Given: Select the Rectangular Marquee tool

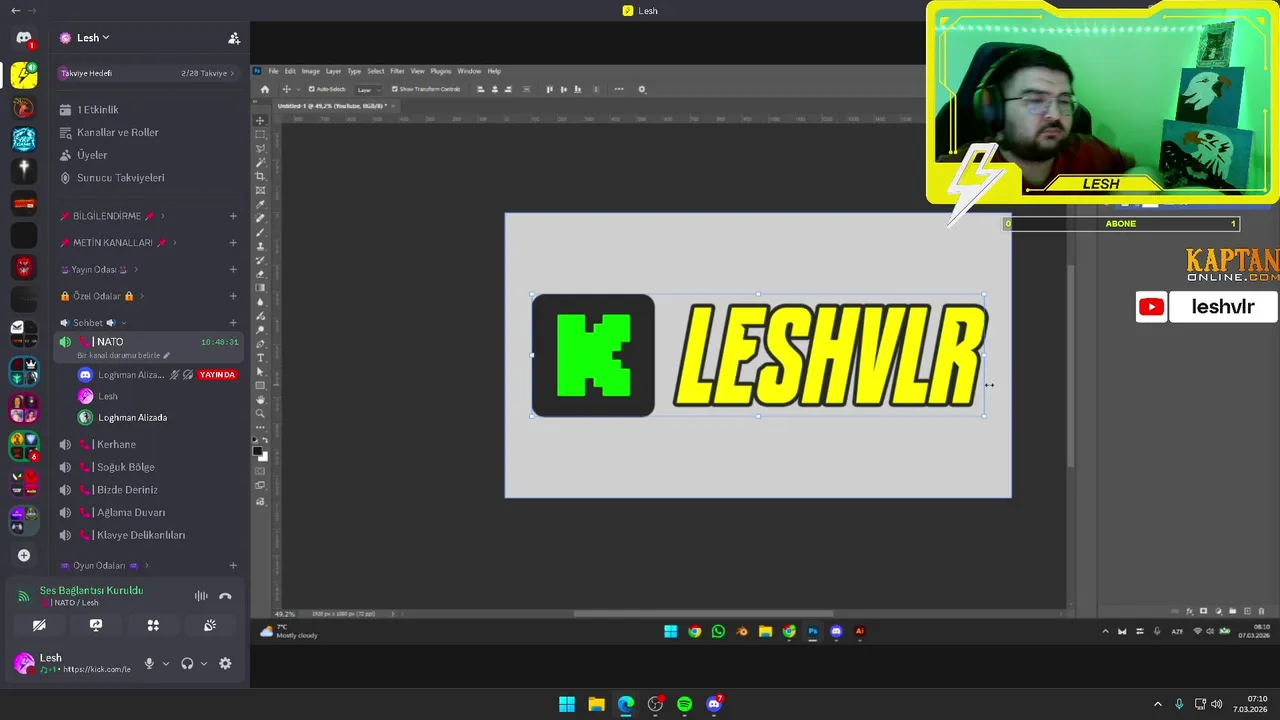Looking at the screenshot, I should (260, 134).
